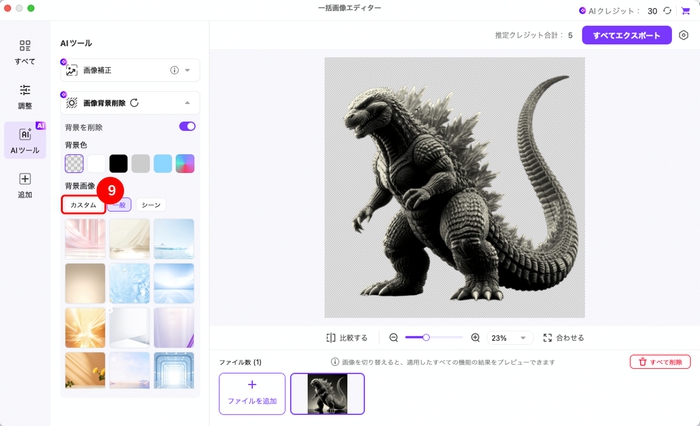Expand the 画像補正 section arrow

[x=188, y=70]
